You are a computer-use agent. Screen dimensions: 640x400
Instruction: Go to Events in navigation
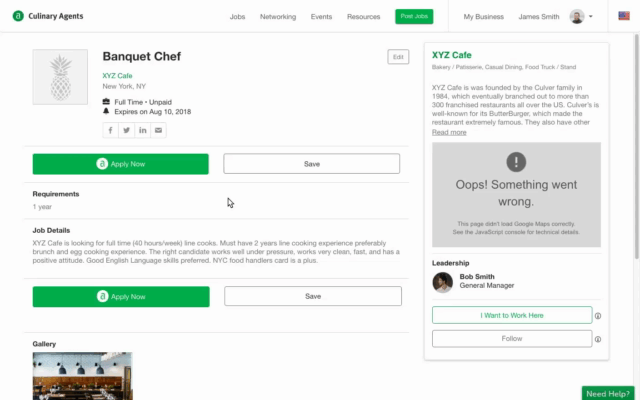[x=321, y=17]
